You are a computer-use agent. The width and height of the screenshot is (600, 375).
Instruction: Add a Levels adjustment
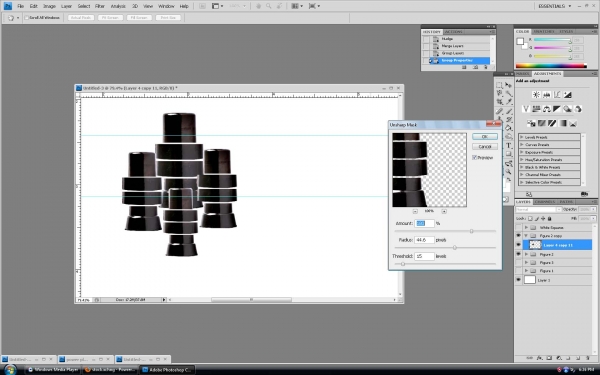click(546, 95)
